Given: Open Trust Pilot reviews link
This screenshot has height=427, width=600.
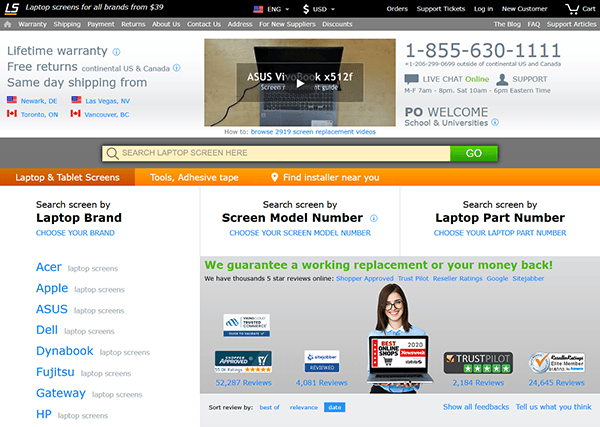Looking at the screenshot, I should (413, 279).
